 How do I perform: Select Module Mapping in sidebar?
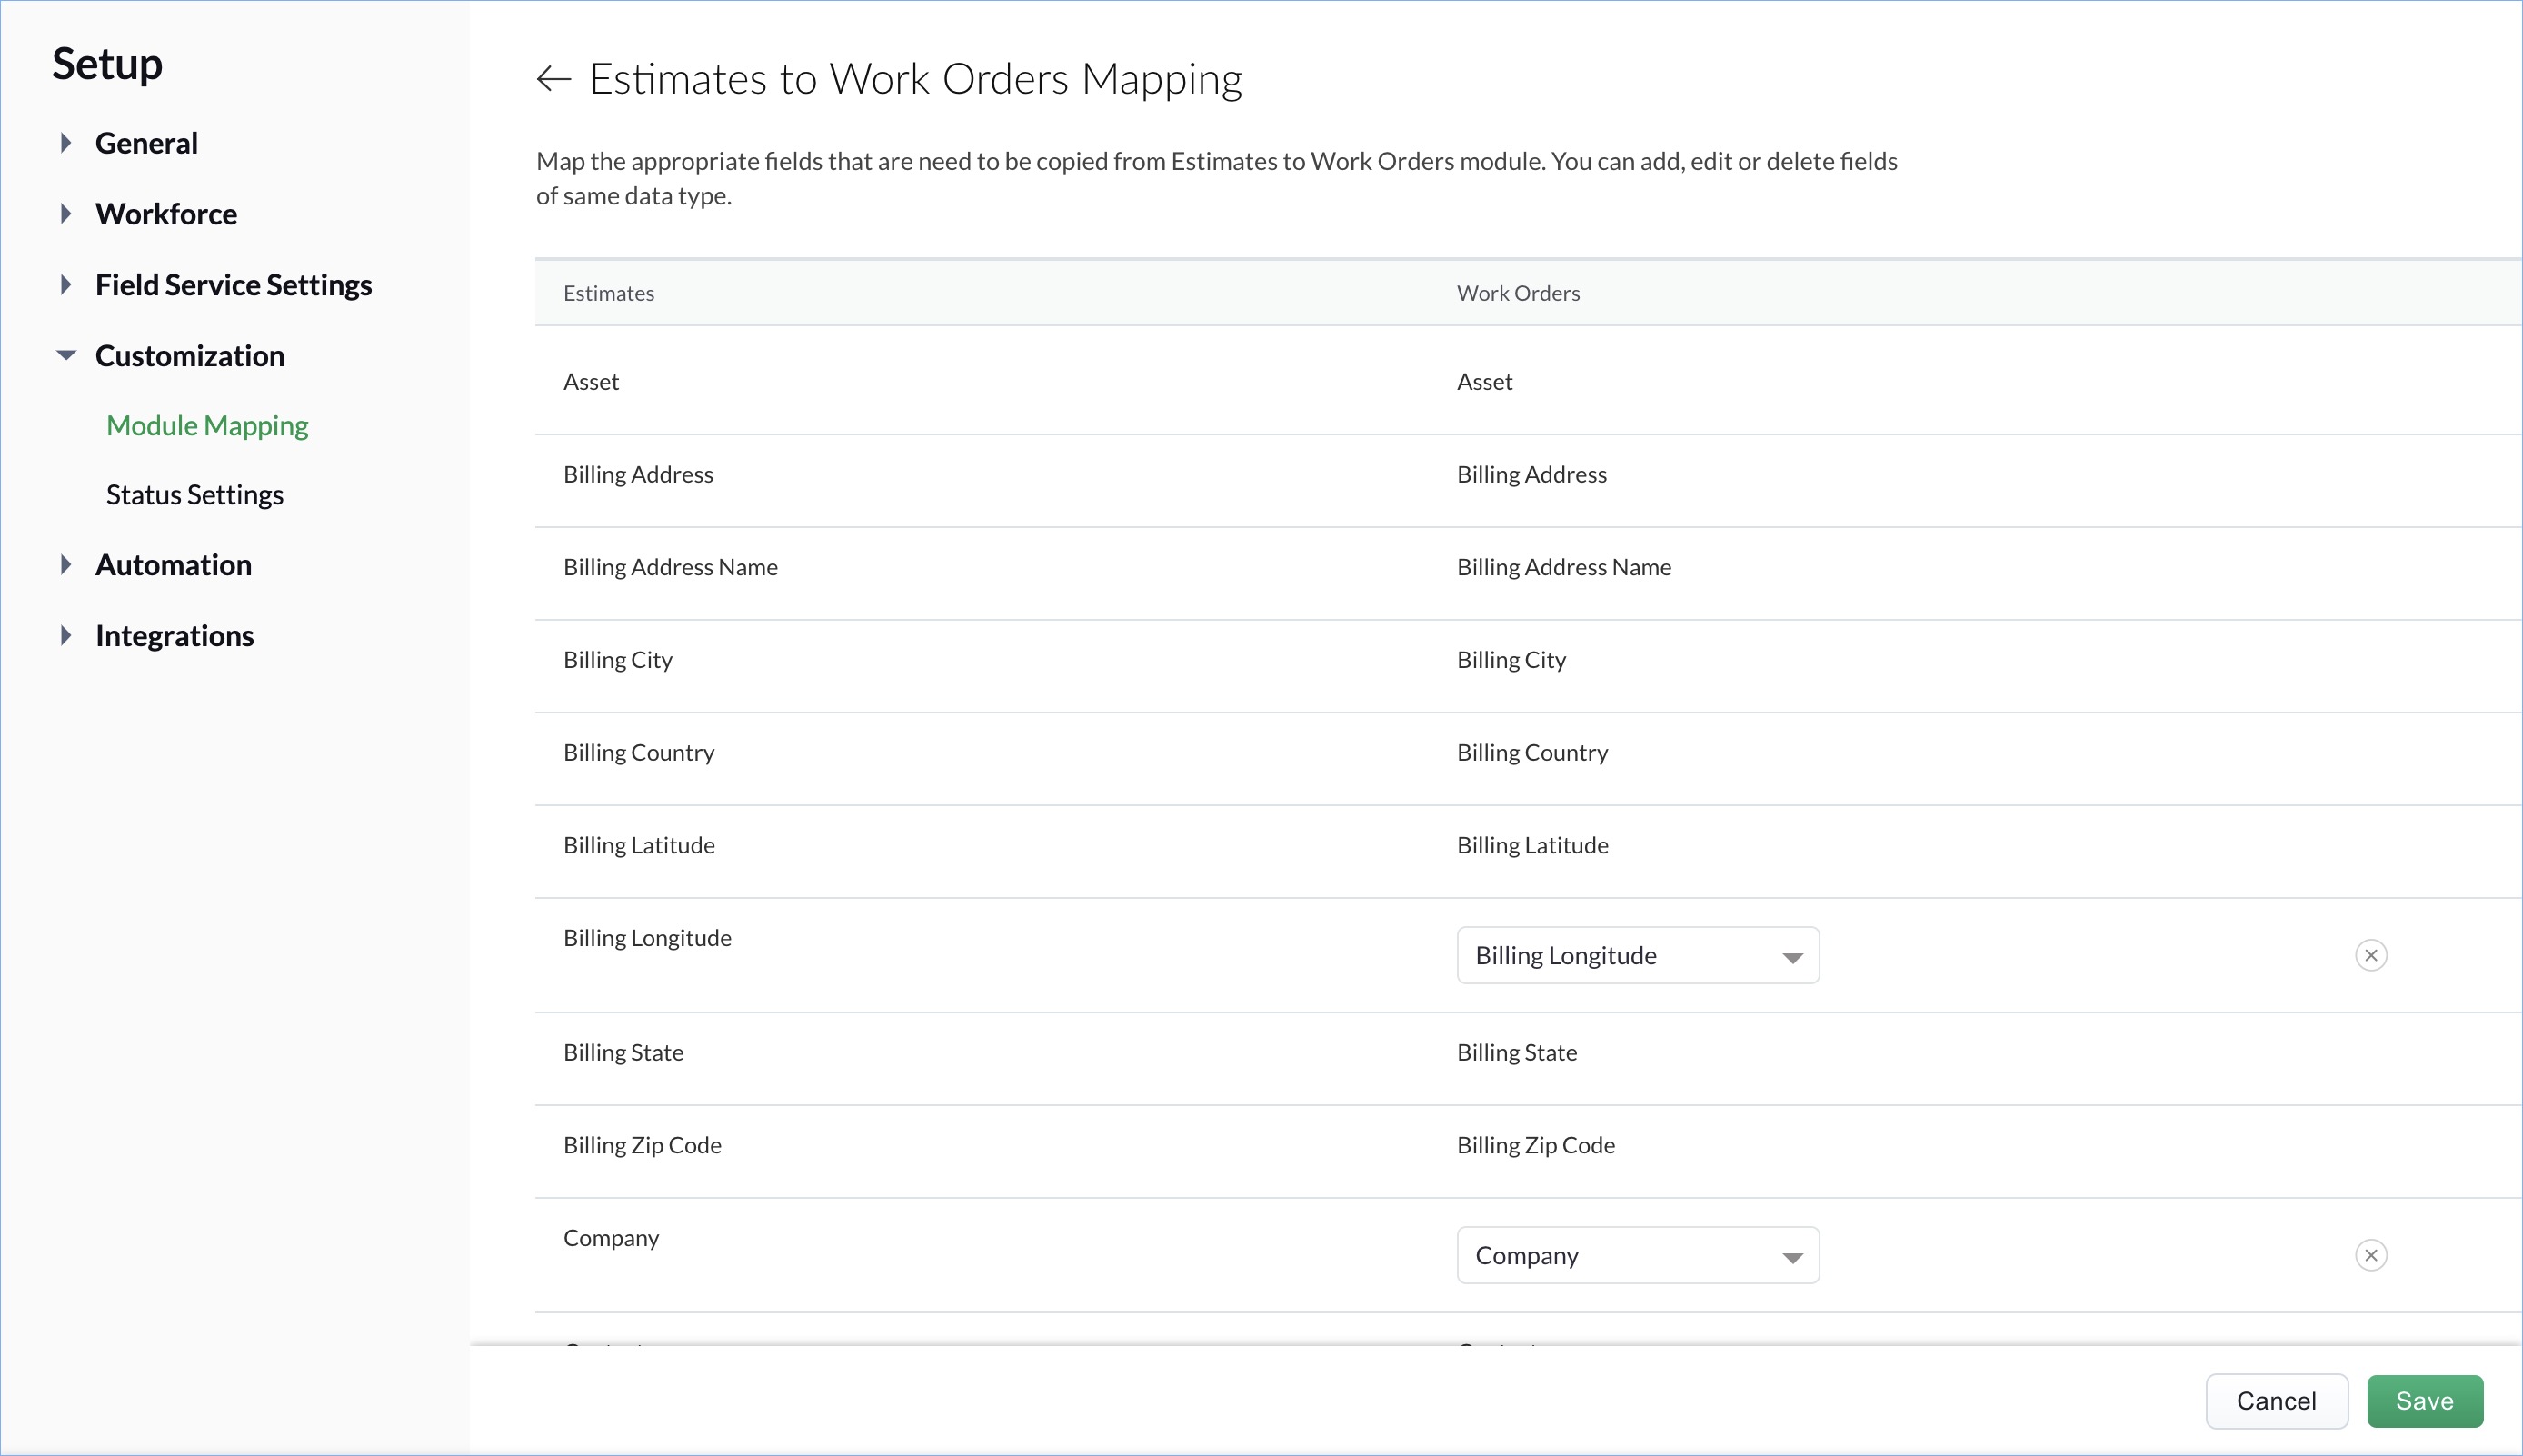pos(207,425)
